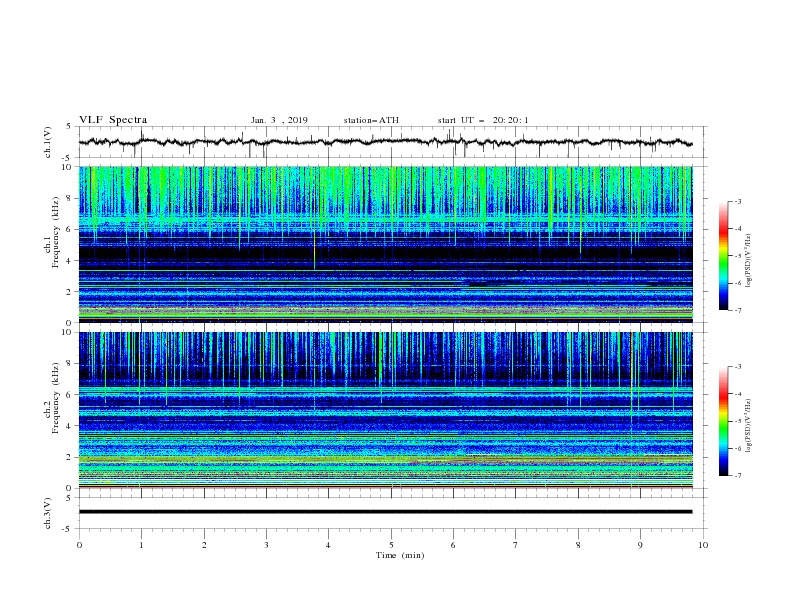This screenshot has width=792, height=612.
Task: Click the upper colorbar 'log(PSD)(V²/Hz)' label
Action: [x=749, y=261]
